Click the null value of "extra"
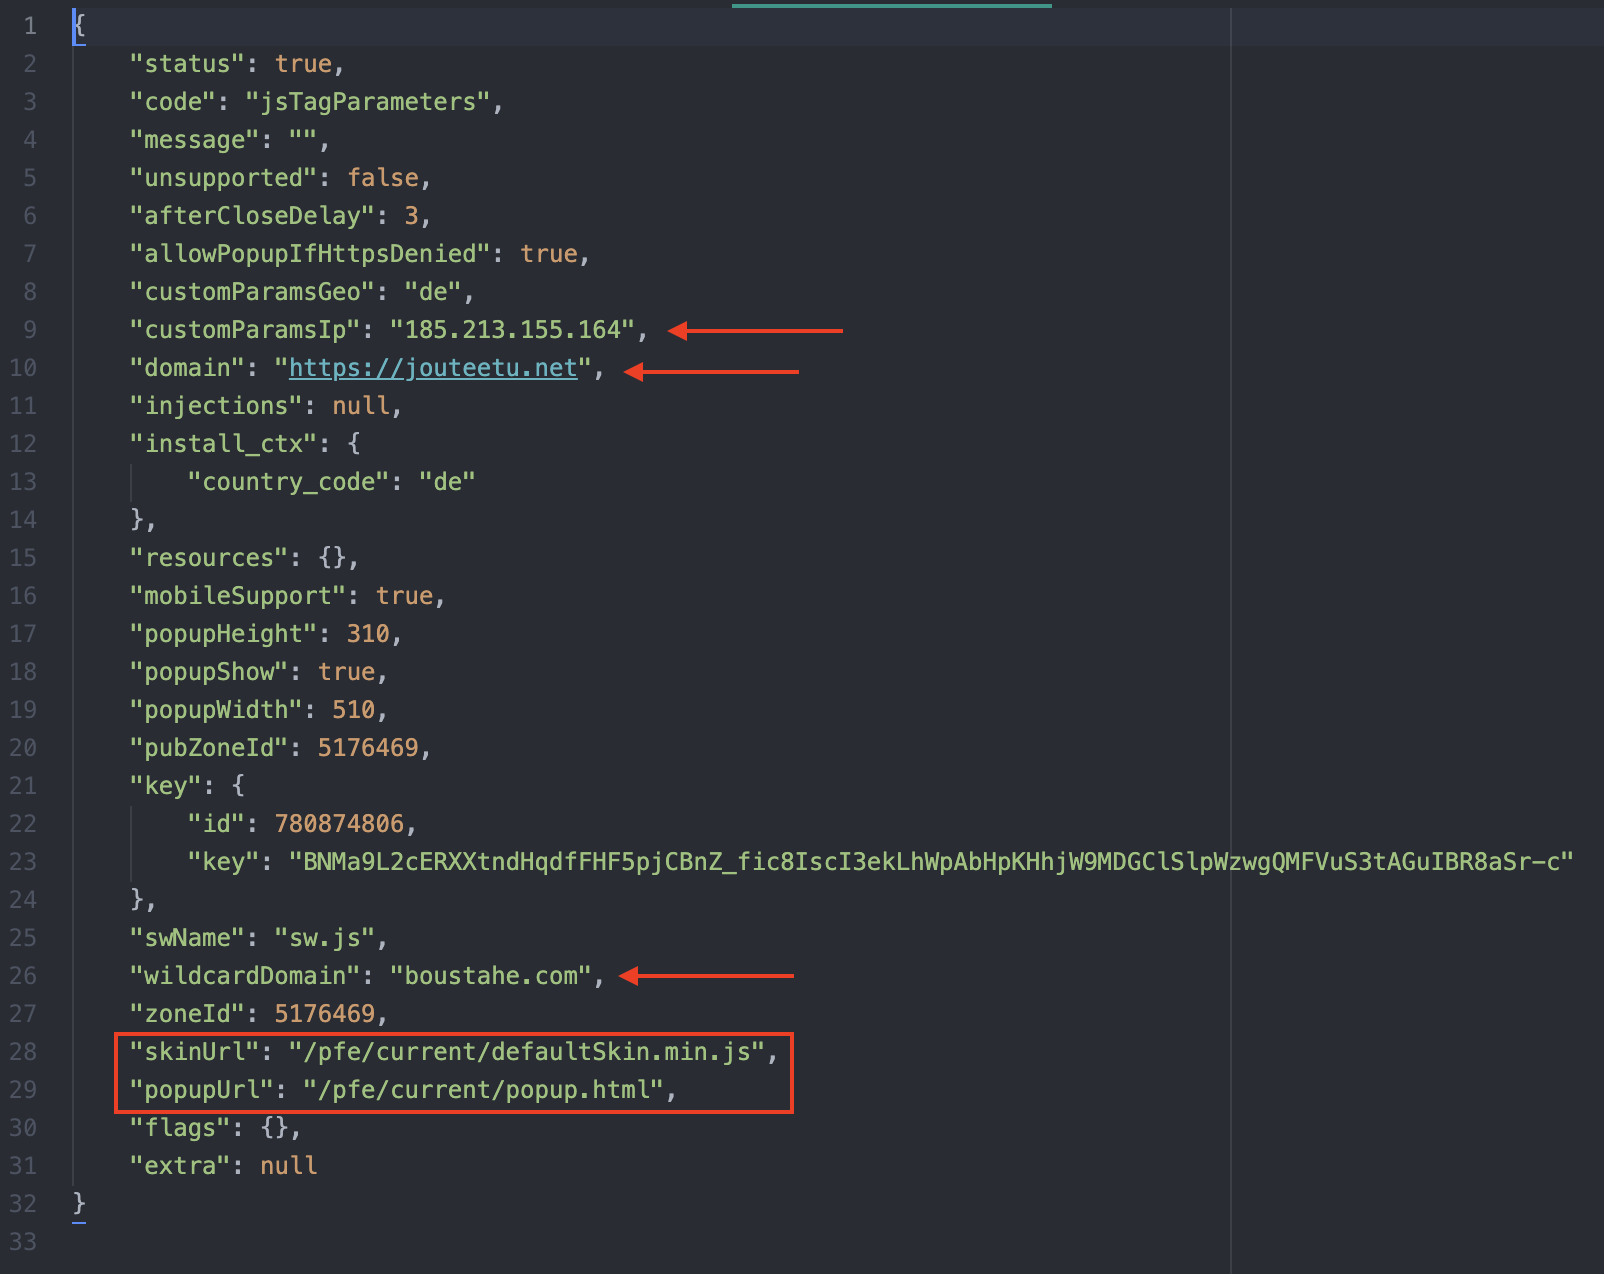This screenshot has width=1604, height=1274. click(288, 1166)
